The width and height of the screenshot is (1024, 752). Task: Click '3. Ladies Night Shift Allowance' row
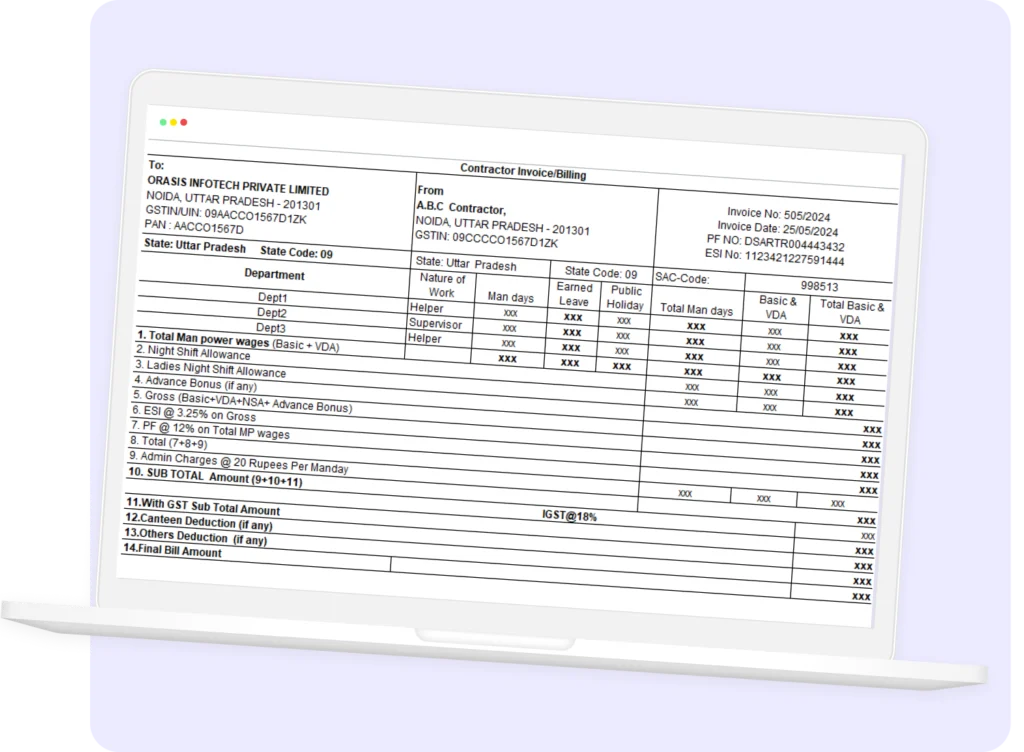(x=210, y=368)
